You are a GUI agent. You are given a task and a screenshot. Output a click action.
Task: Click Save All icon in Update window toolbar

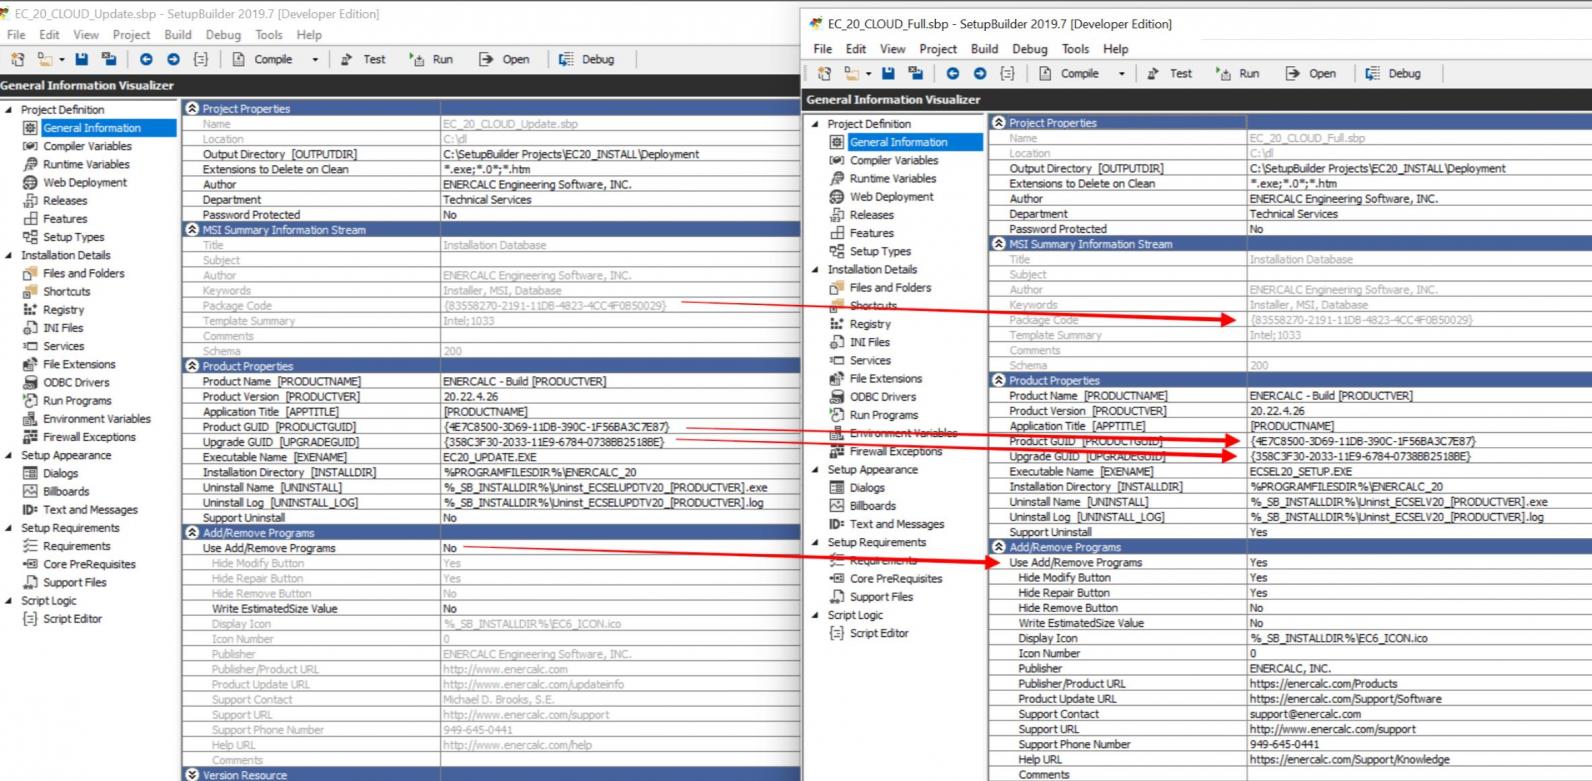(109, 59)
